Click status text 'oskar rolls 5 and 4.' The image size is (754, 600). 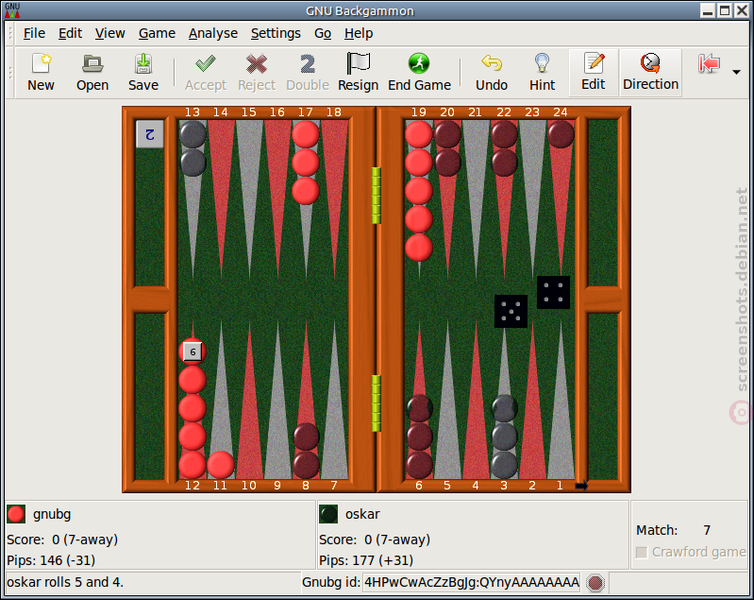tap(65, 582)
